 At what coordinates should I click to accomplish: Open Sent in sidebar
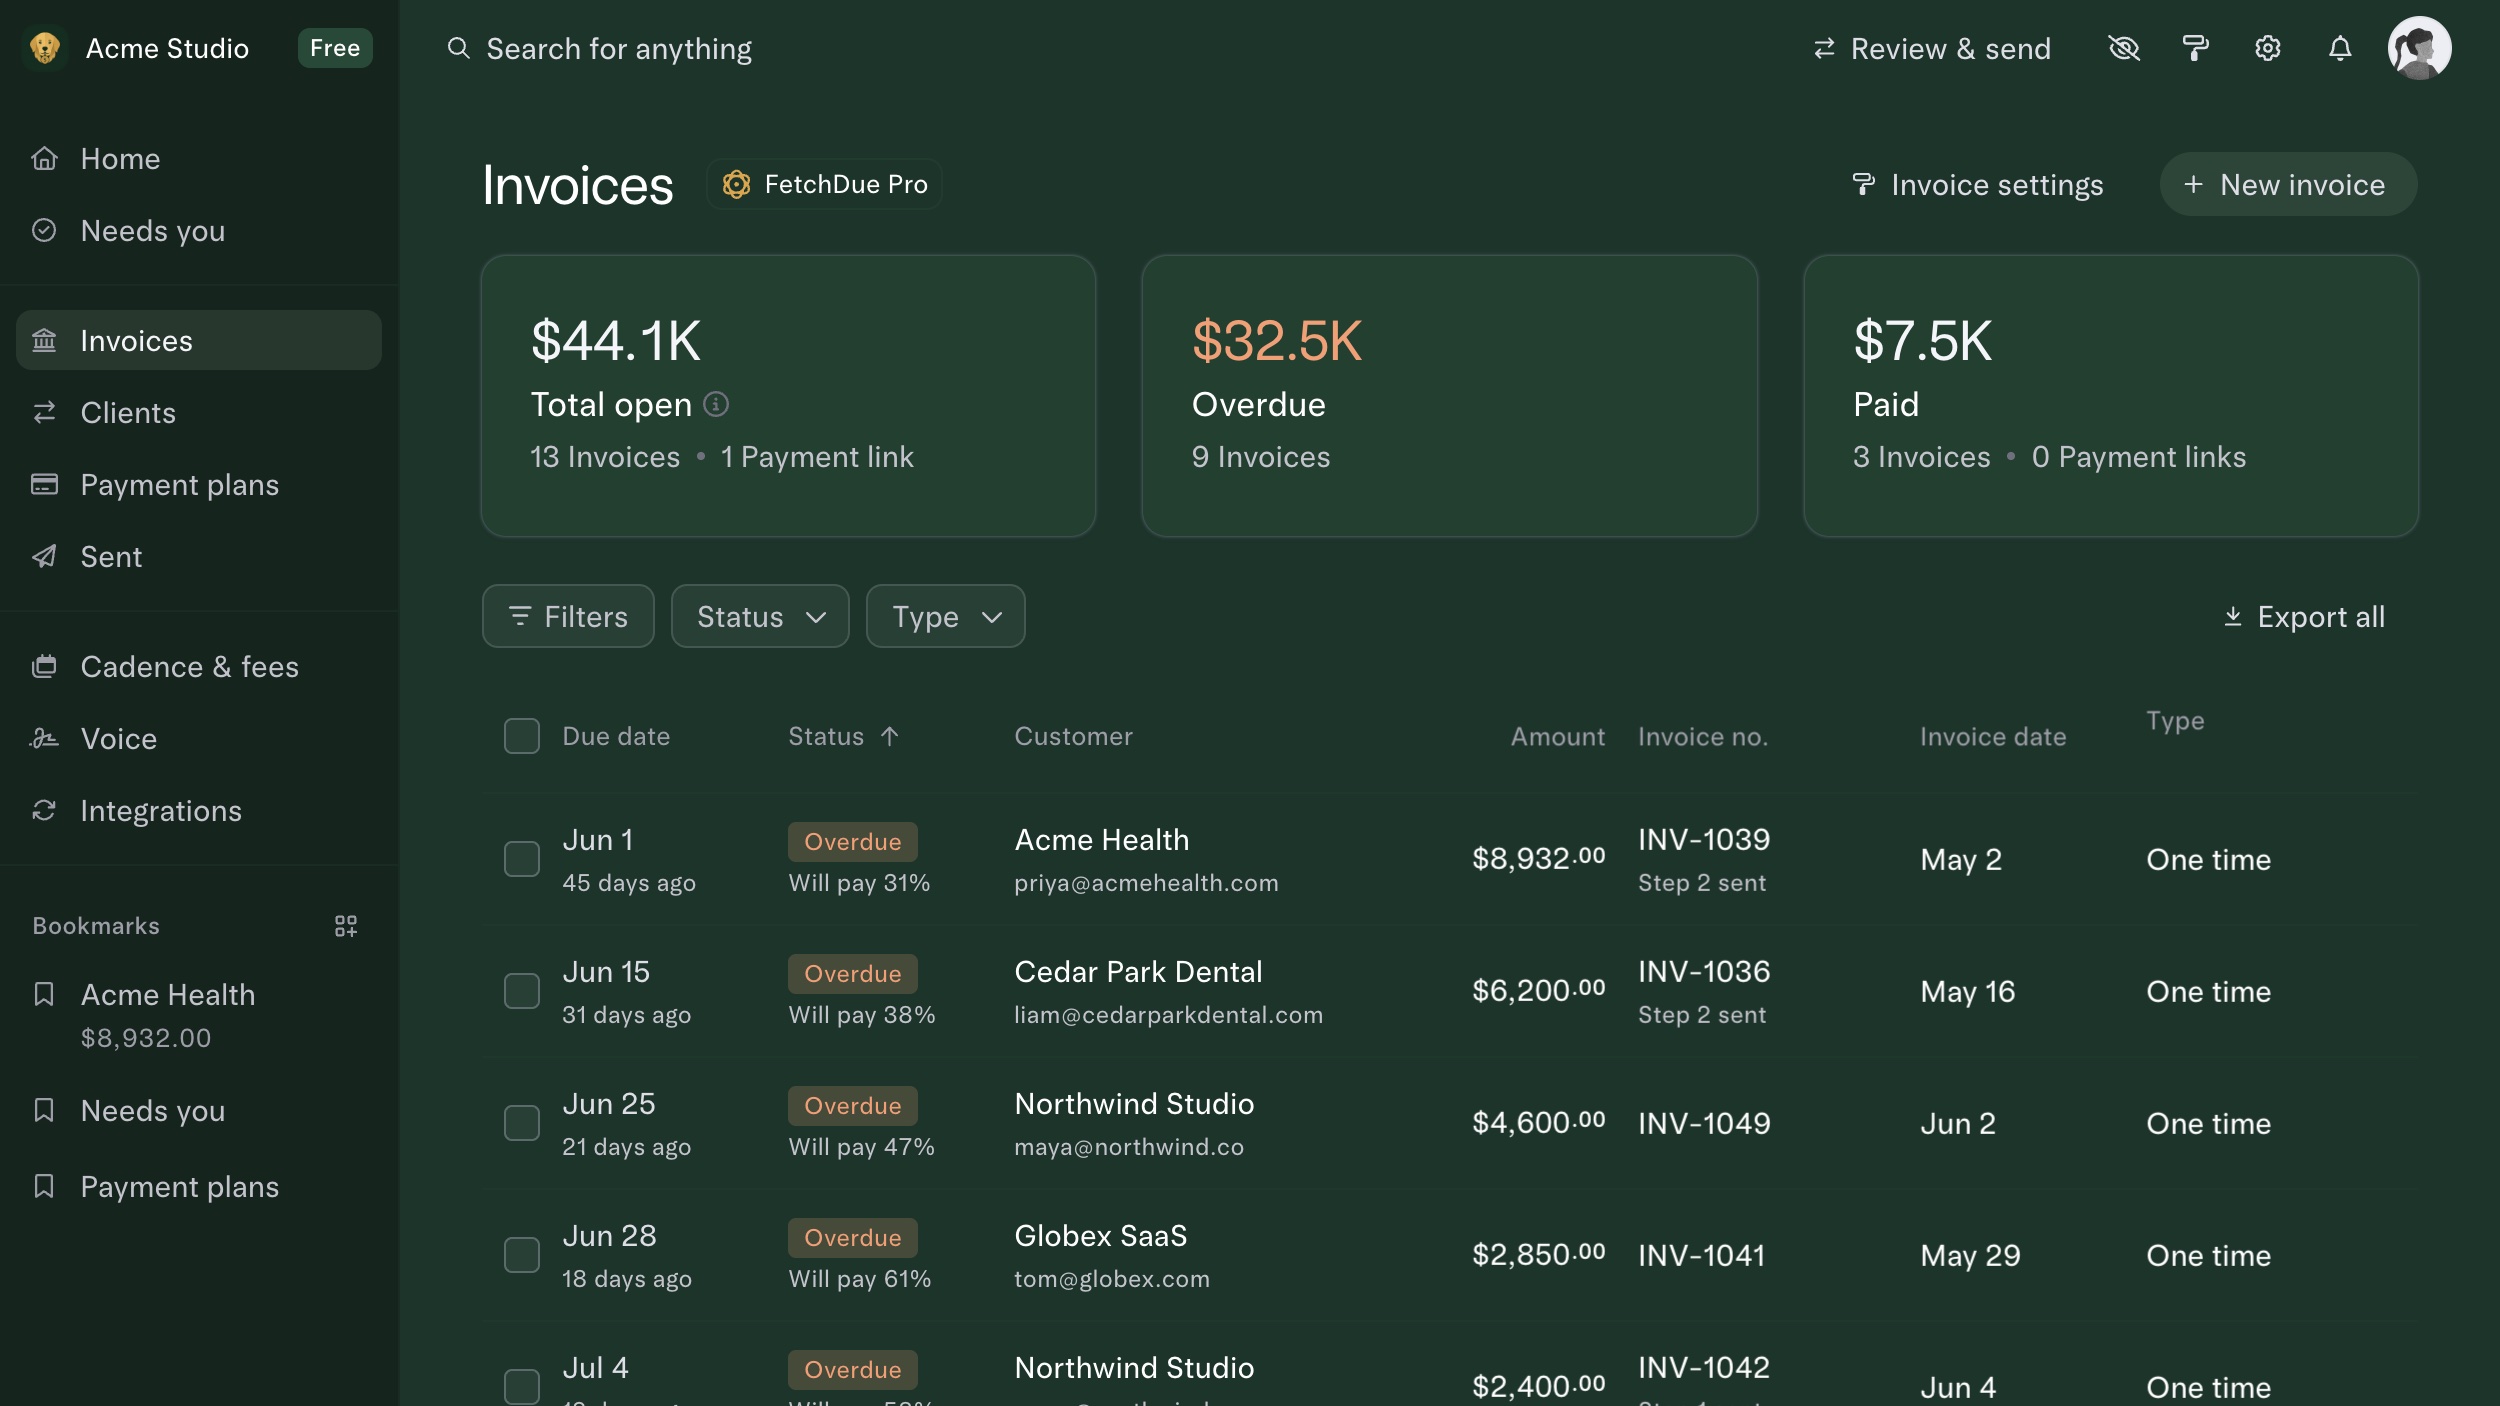[198, 556]
